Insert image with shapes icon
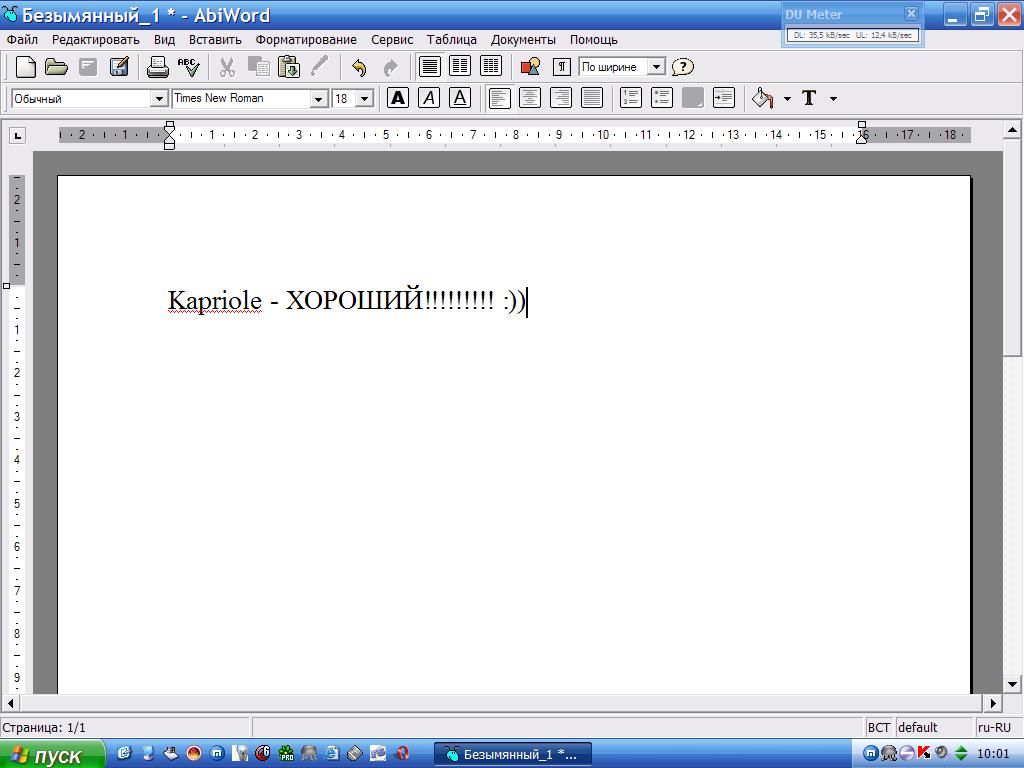Viewport: 1024px width, 768px height. (x=530, y=67)
